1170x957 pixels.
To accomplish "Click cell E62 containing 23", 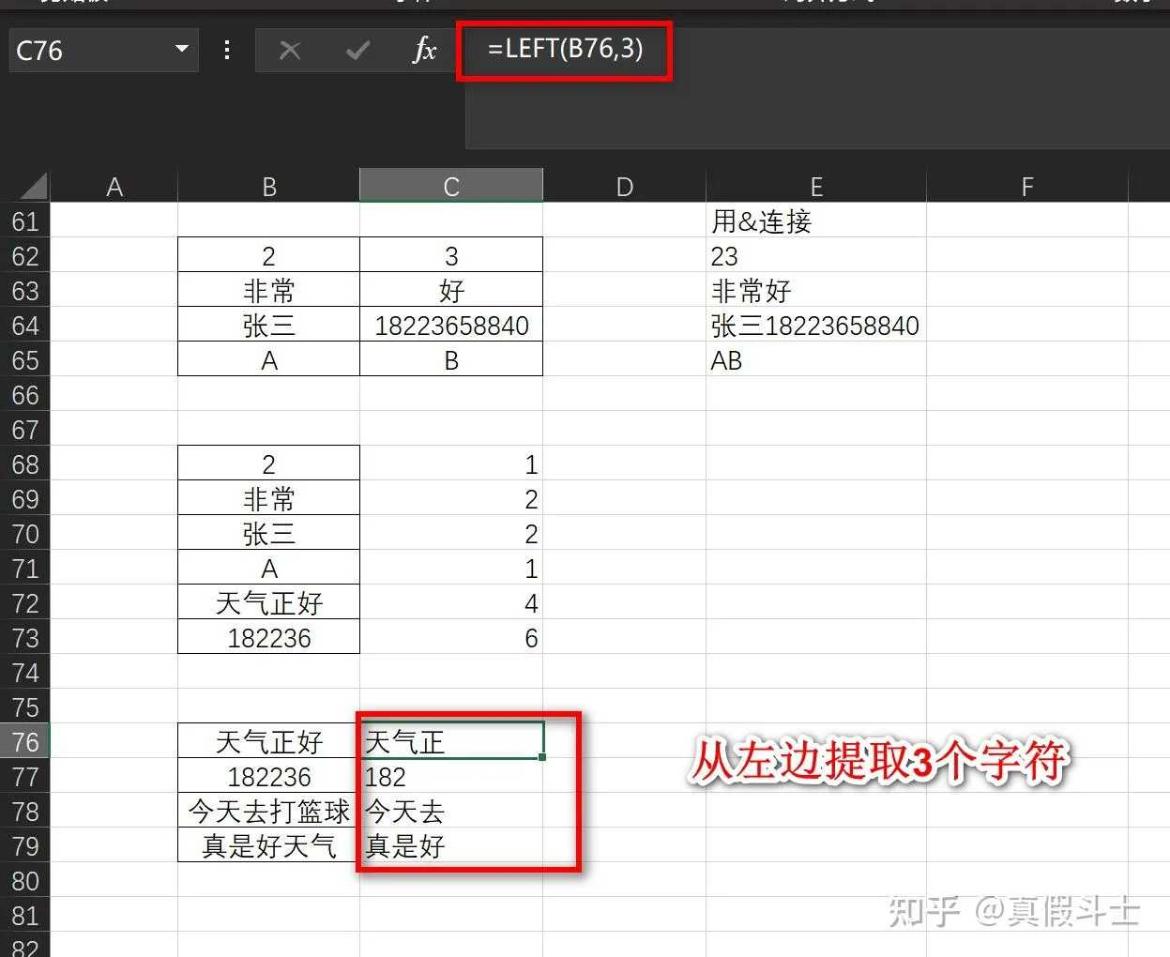I will 816,255.
